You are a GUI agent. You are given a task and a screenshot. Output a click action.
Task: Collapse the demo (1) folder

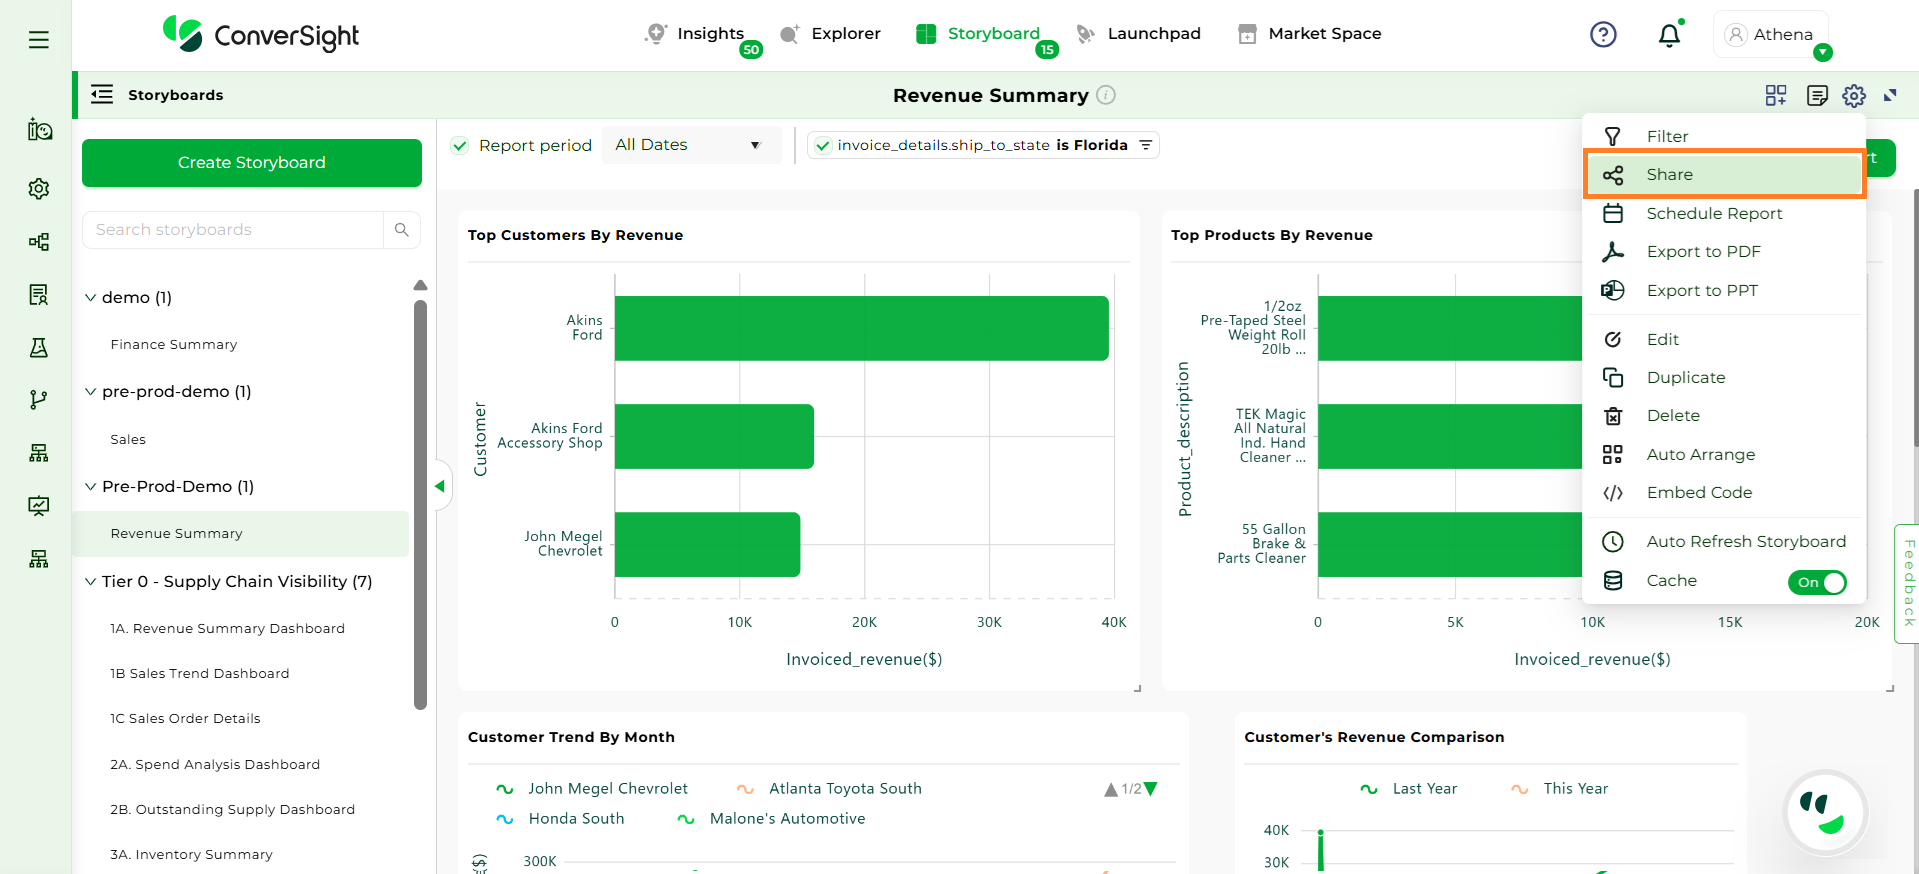click(x=91, y=298)
